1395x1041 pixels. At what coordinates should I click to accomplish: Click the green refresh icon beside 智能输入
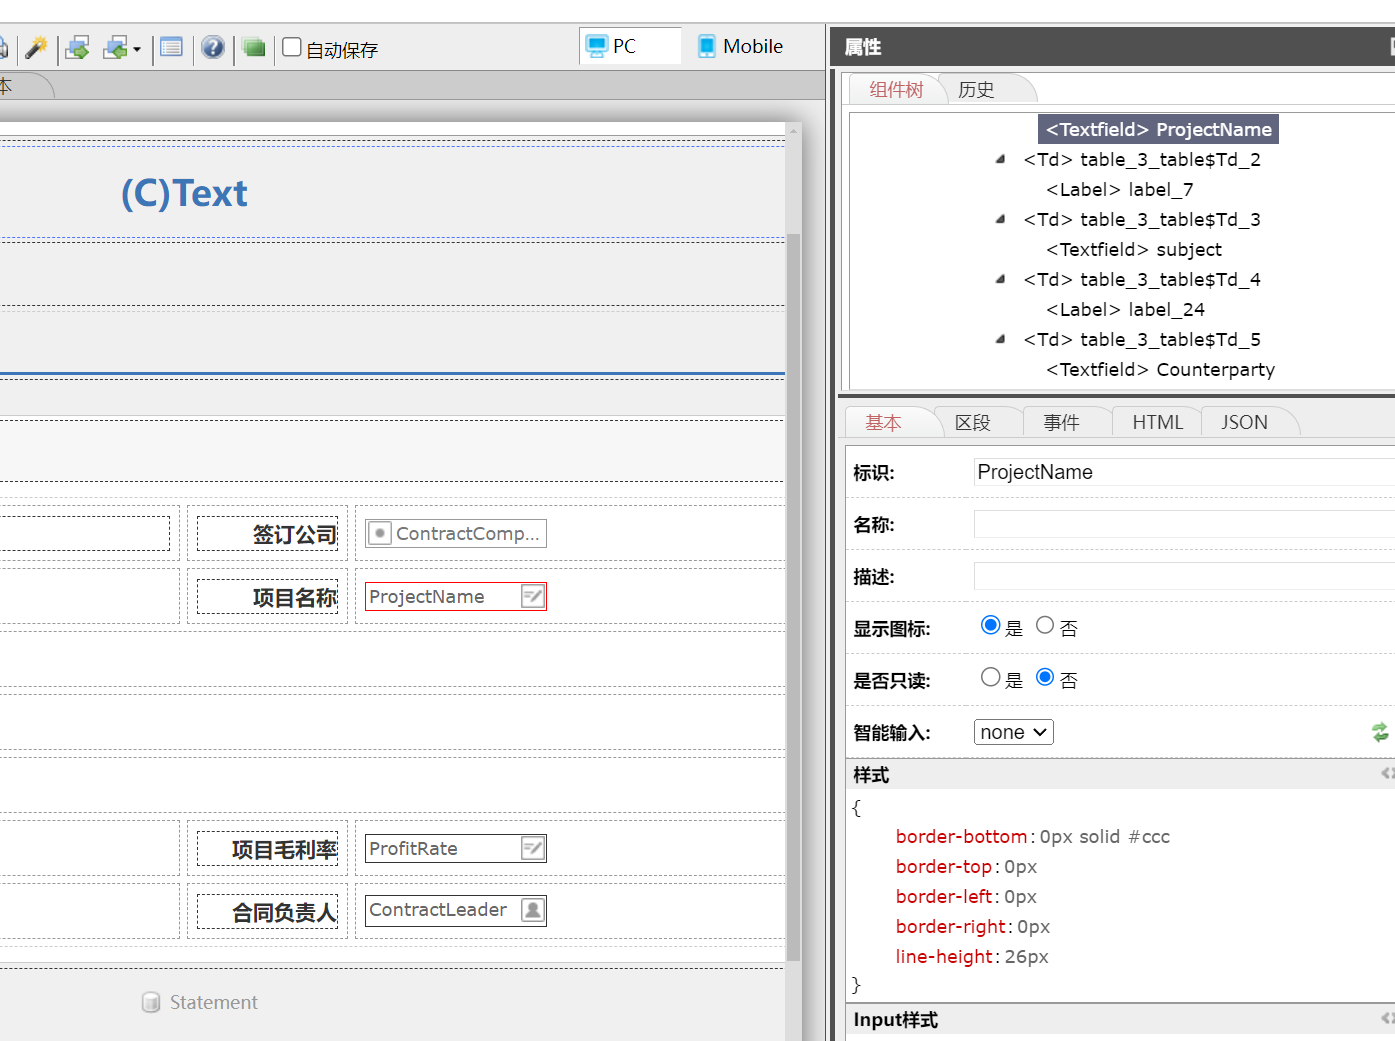[x=1380, y=732]
